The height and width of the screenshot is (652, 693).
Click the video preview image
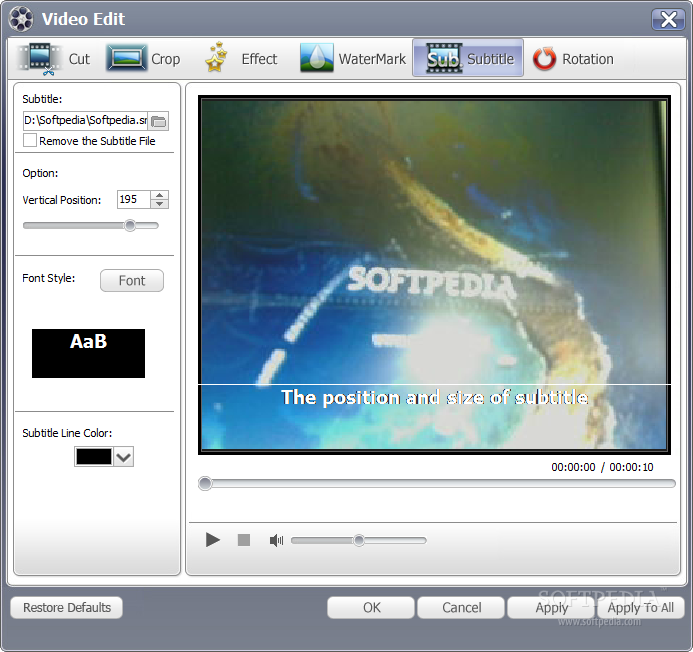point(434,275)
